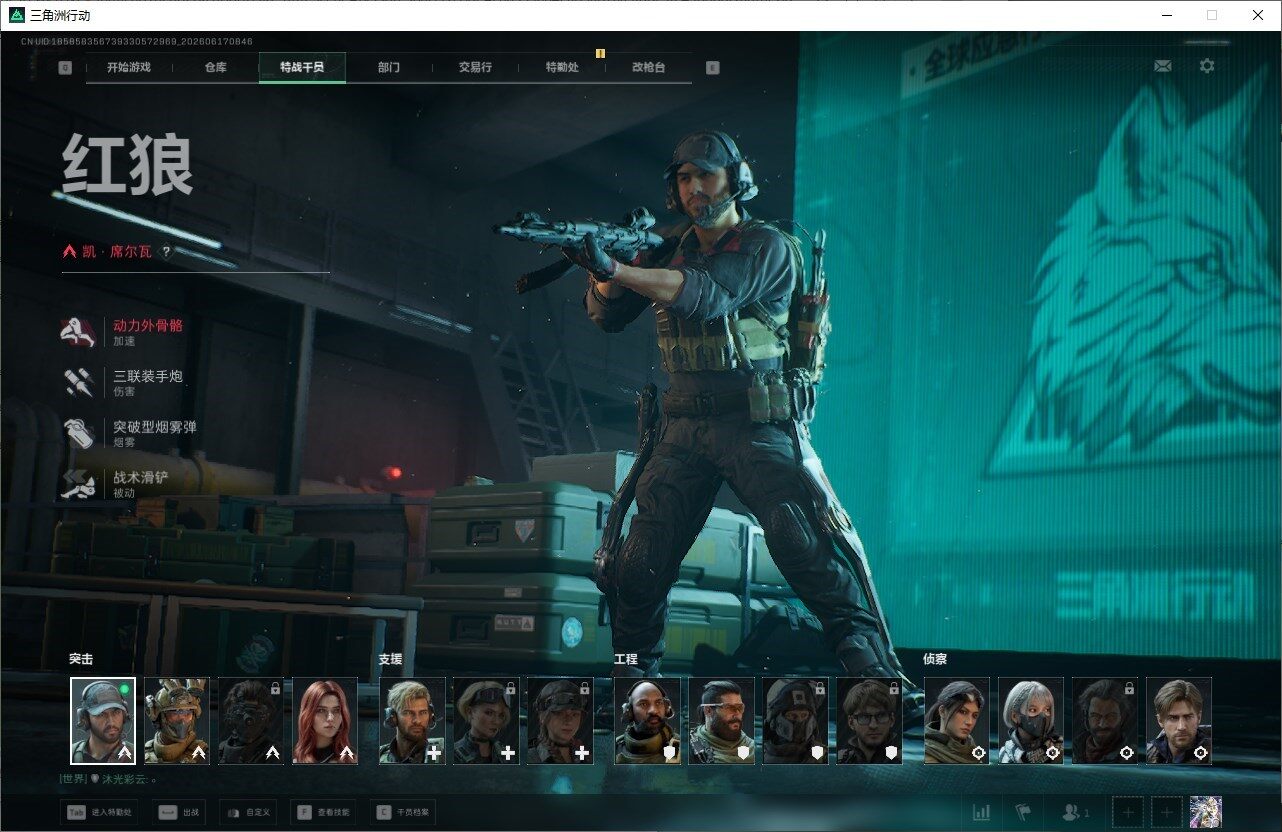Minimize the 三角洲行动 window

(1167, 15)
